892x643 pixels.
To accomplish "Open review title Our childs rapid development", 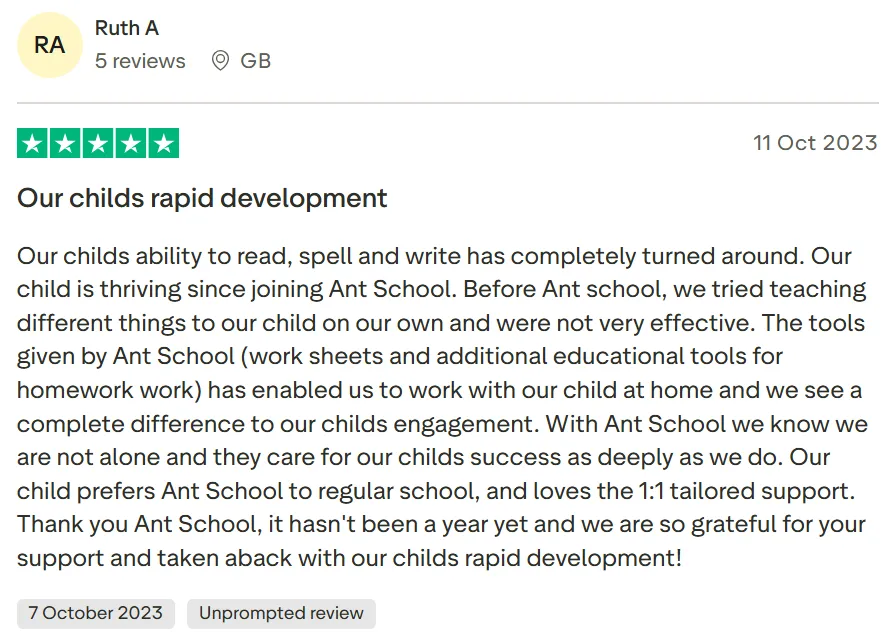I will tap(202, 199).
